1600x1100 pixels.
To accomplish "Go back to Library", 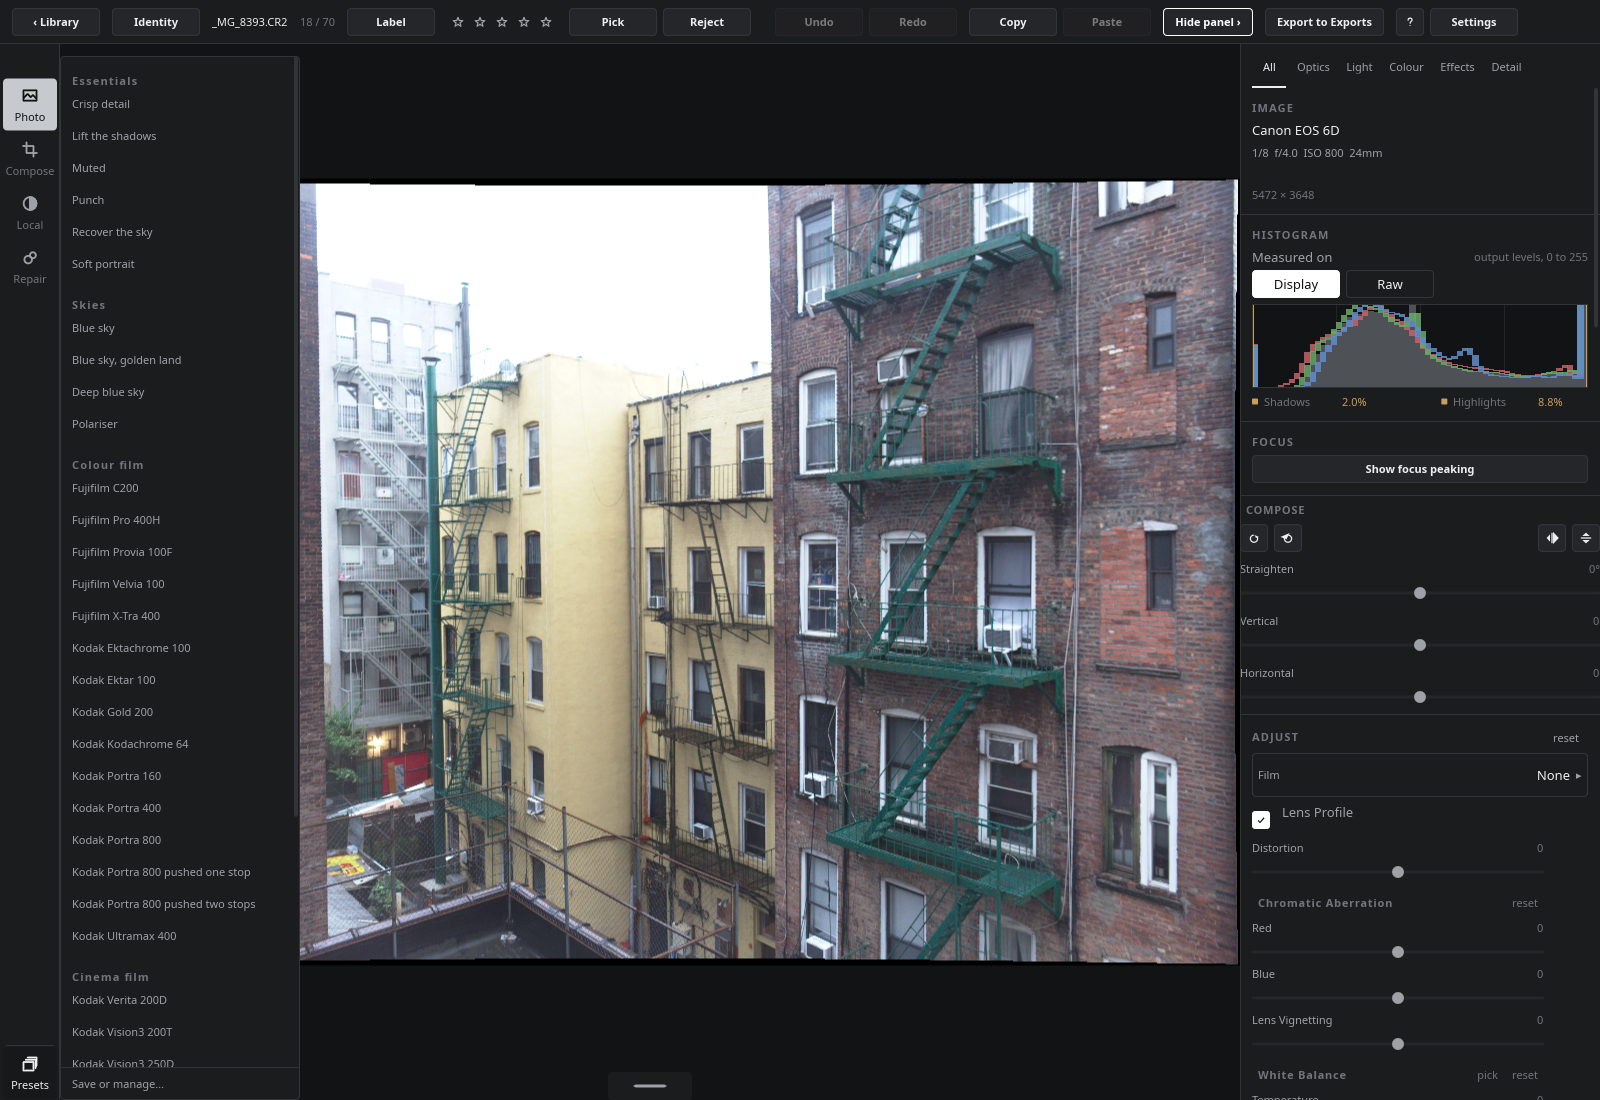I will (56, 22).
